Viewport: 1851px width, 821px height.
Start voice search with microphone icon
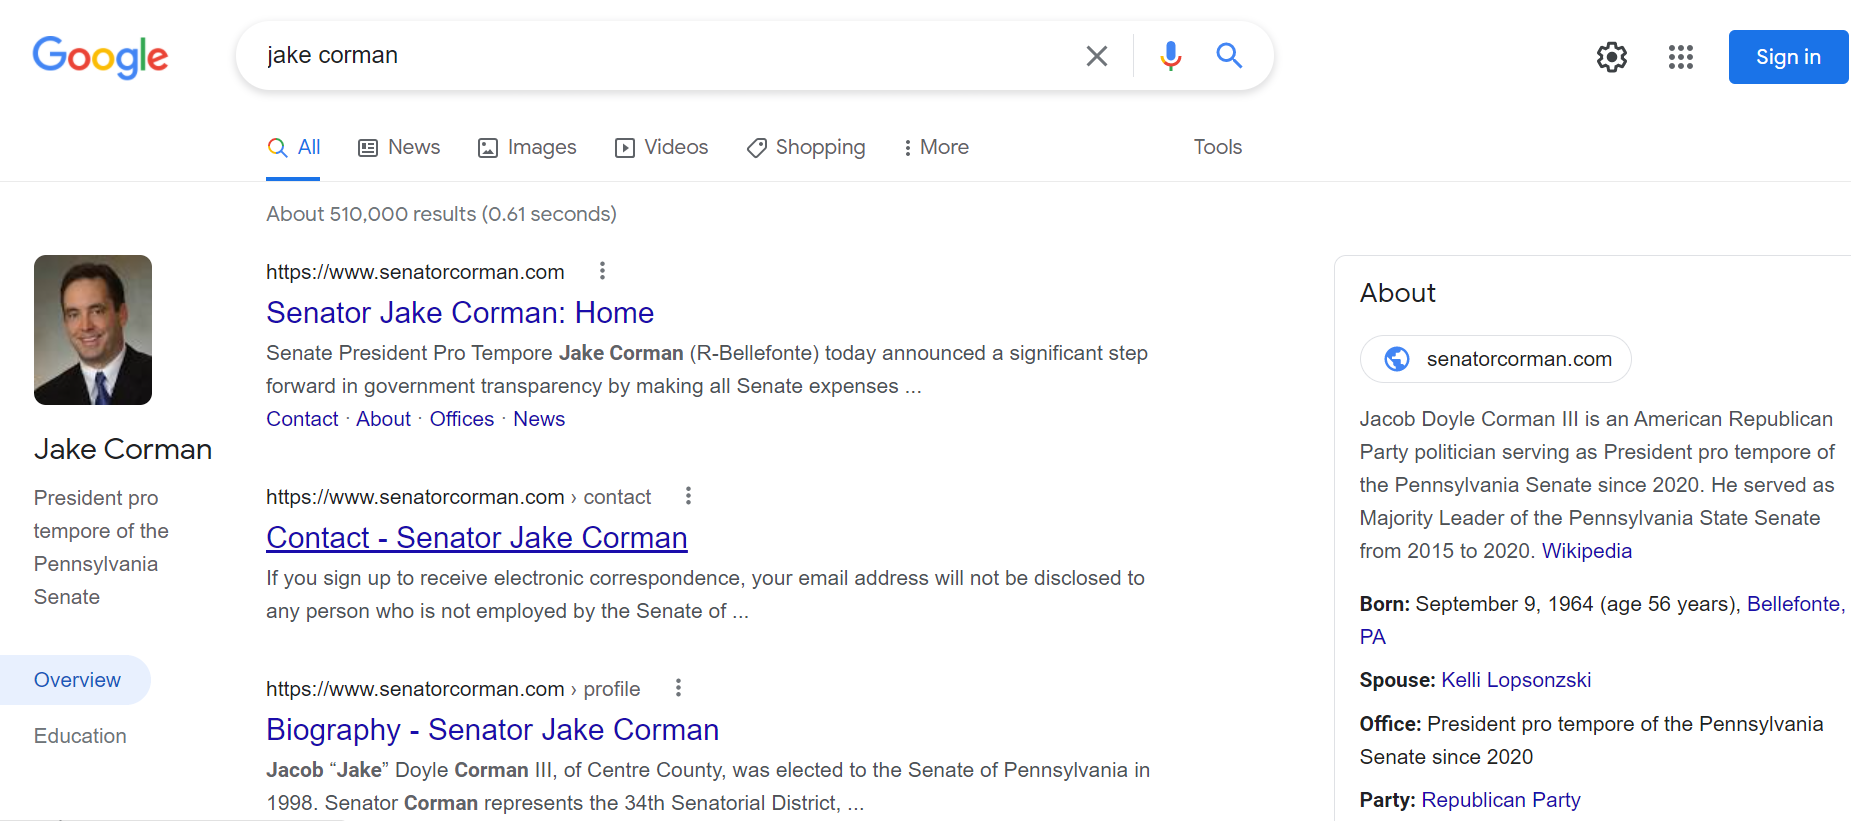pos(1171,56)
